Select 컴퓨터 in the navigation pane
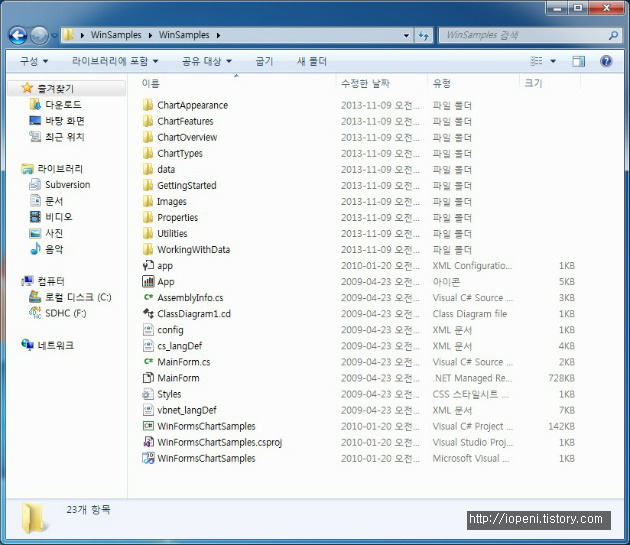This screenshot has height=545, width=630. pyautogui.click(x=51, y=281)
